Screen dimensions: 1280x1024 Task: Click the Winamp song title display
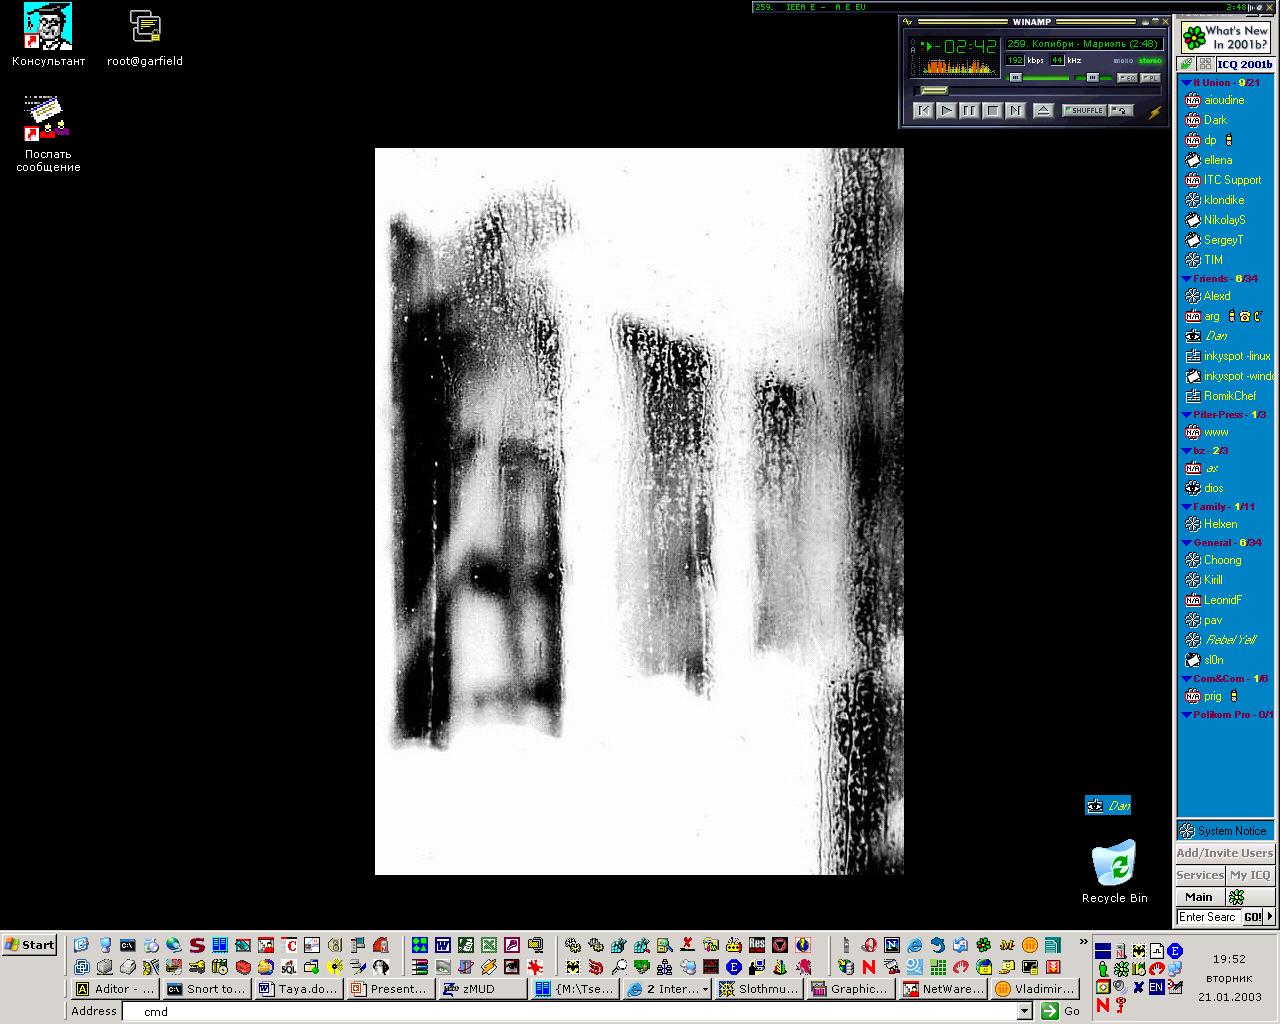[1084, 44]
